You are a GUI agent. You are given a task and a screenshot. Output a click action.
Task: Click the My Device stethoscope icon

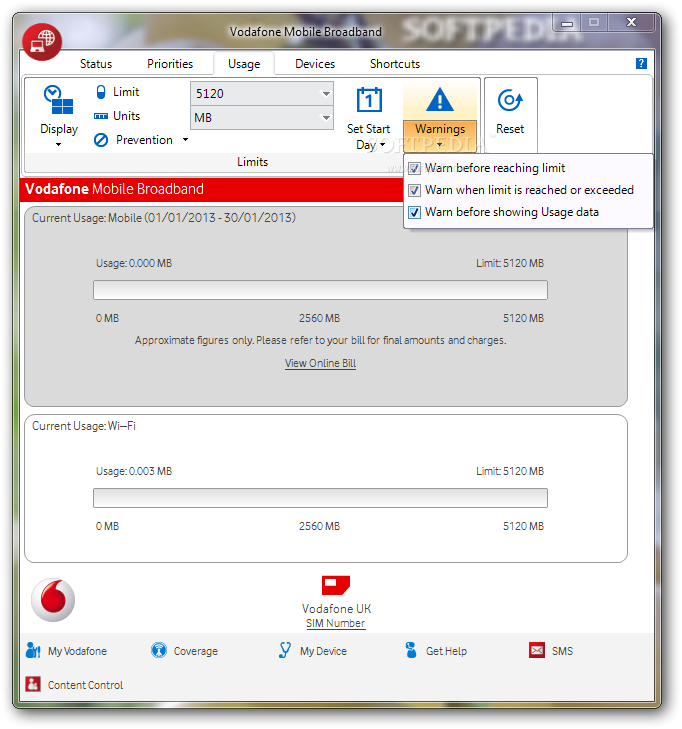click(x=285, y=650)
